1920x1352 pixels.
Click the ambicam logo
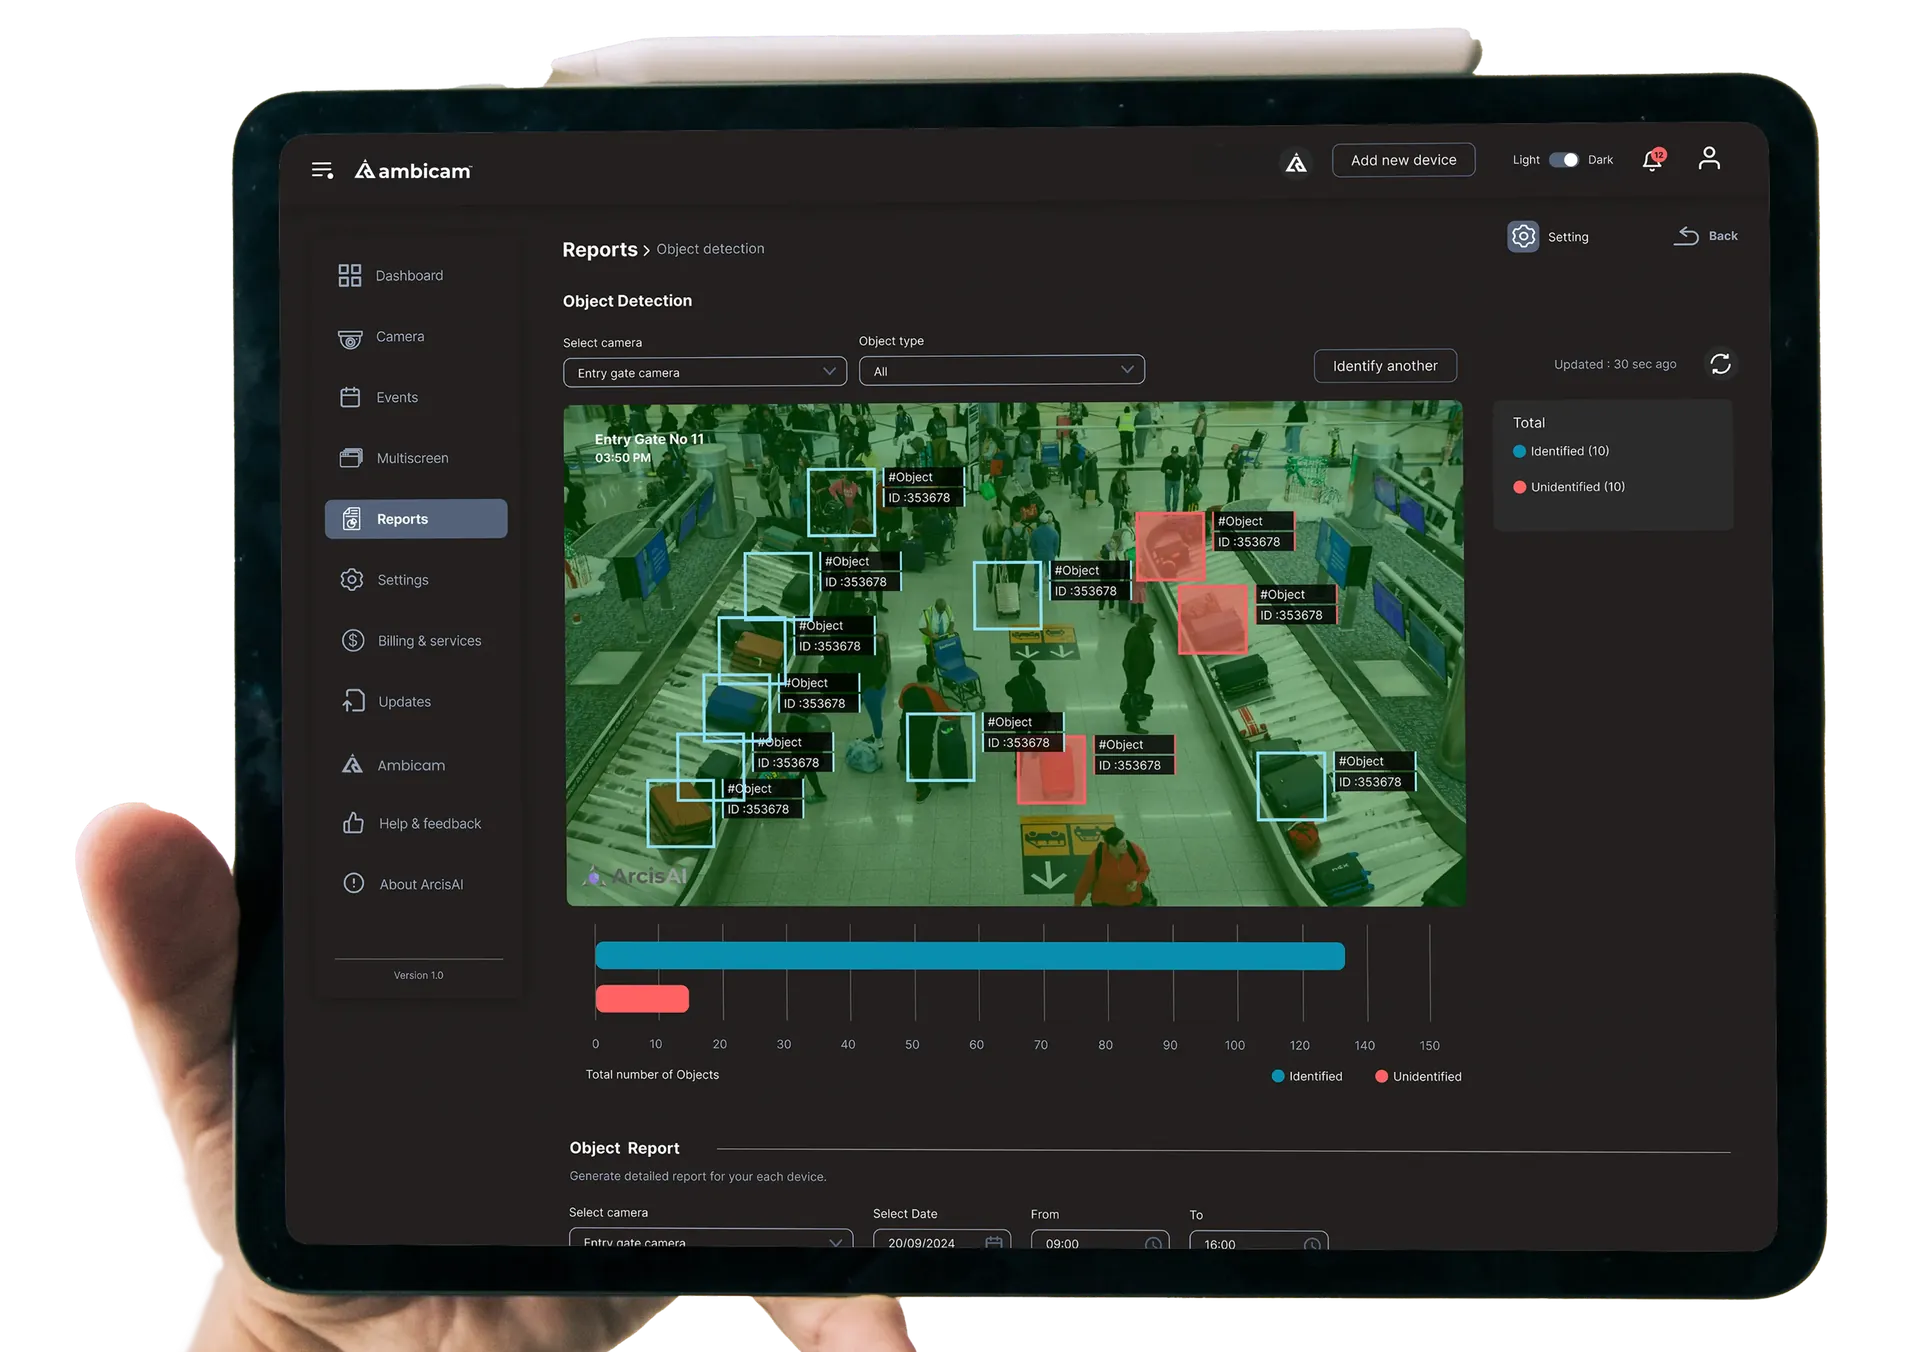(x=413, y=170)
